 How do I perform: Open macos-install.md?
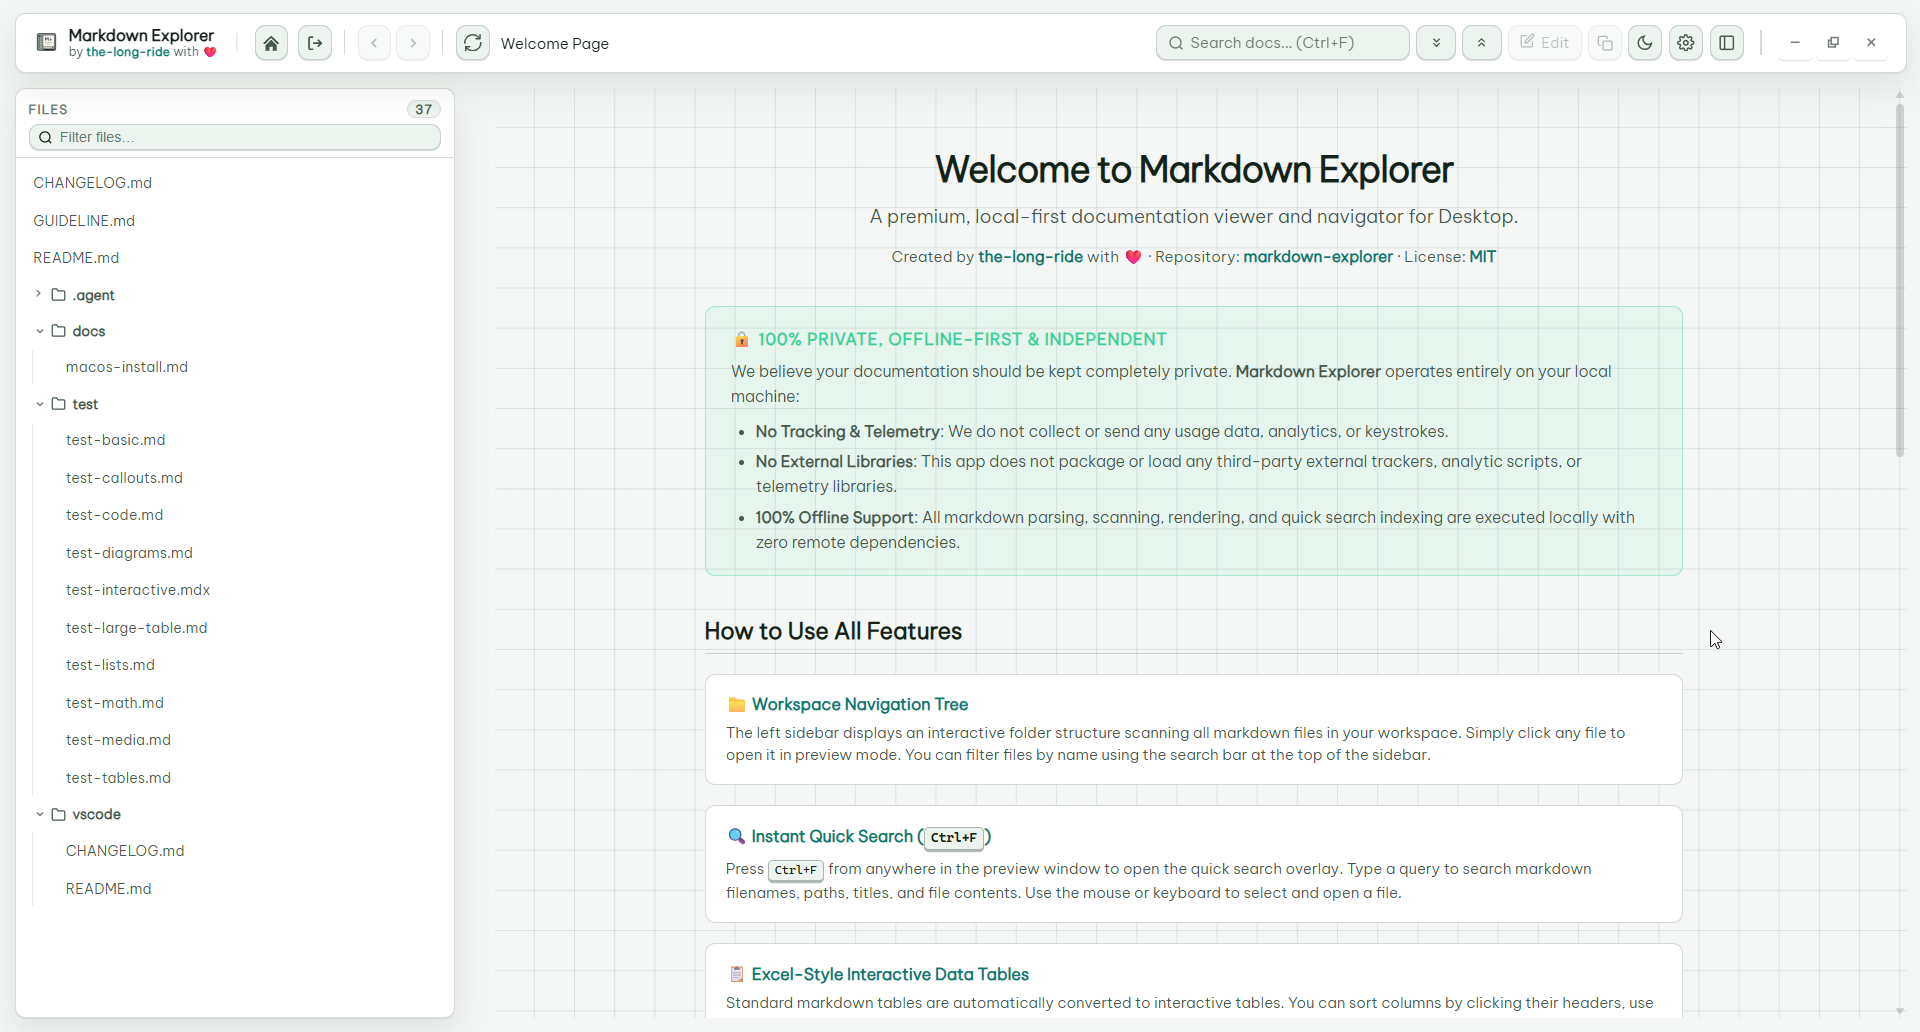click(x=127, y=367)
